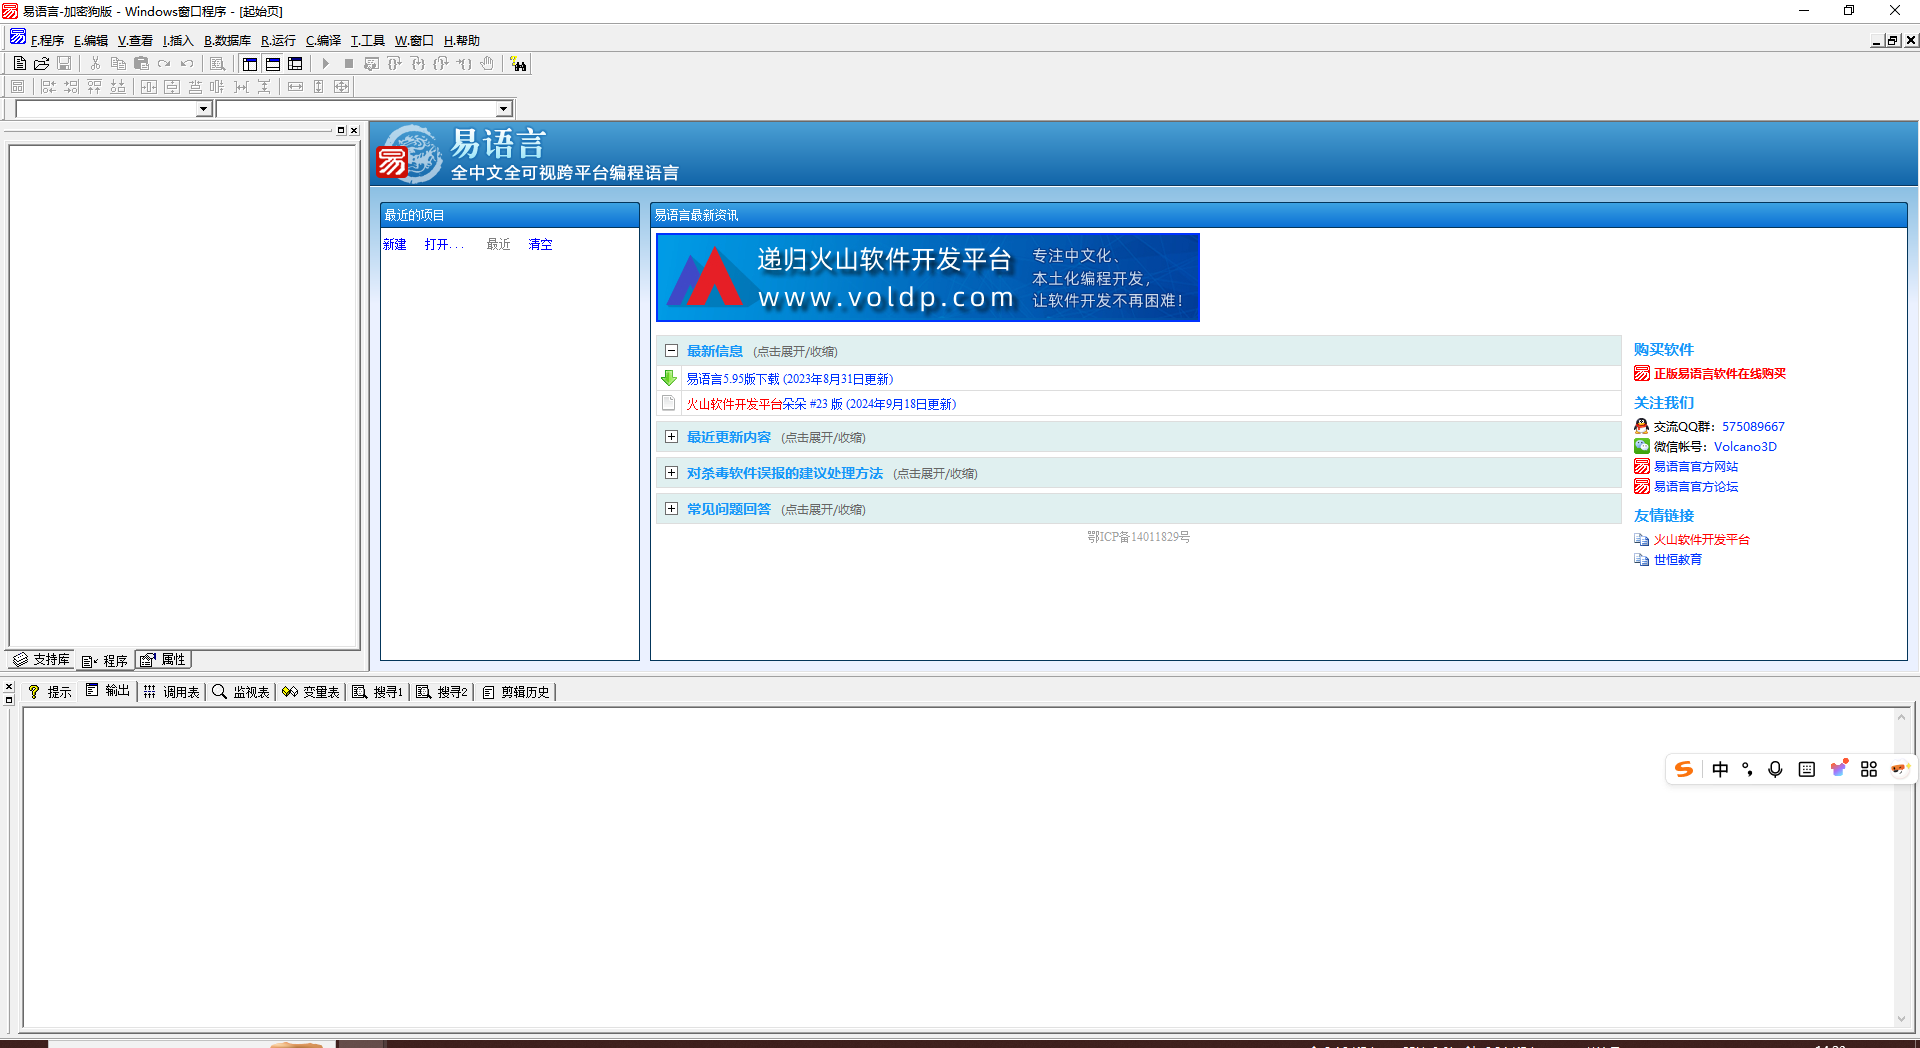Click the Undo arrow icon
Viewport: 1920px width, 1048px height.
pos(187,64)
